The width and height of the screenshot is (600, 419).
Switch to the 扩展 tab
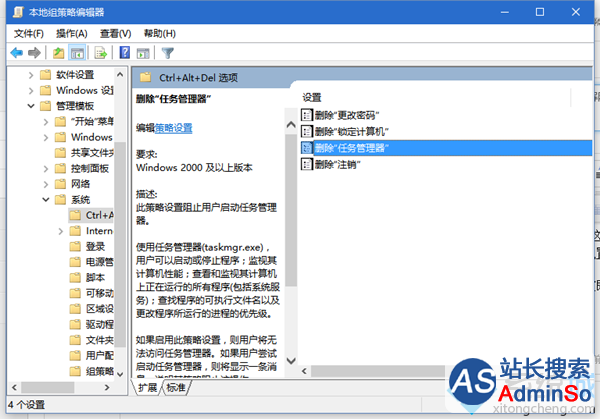tap(147, 388)
